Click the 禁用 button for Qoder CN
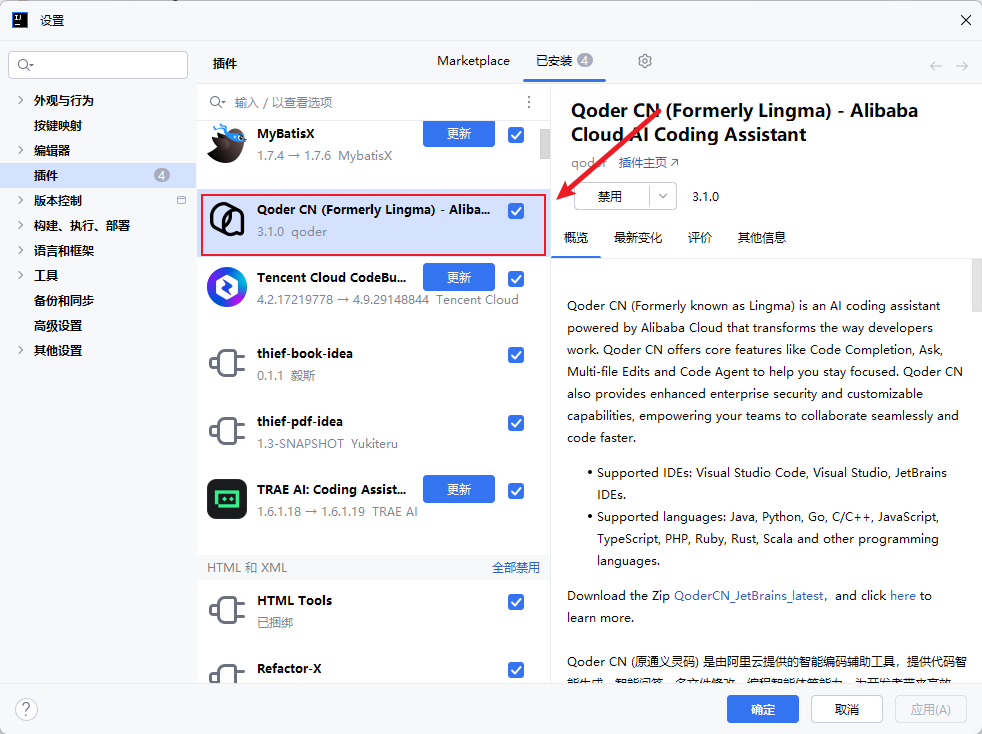The image size is (982, 734). coord(611,197)
